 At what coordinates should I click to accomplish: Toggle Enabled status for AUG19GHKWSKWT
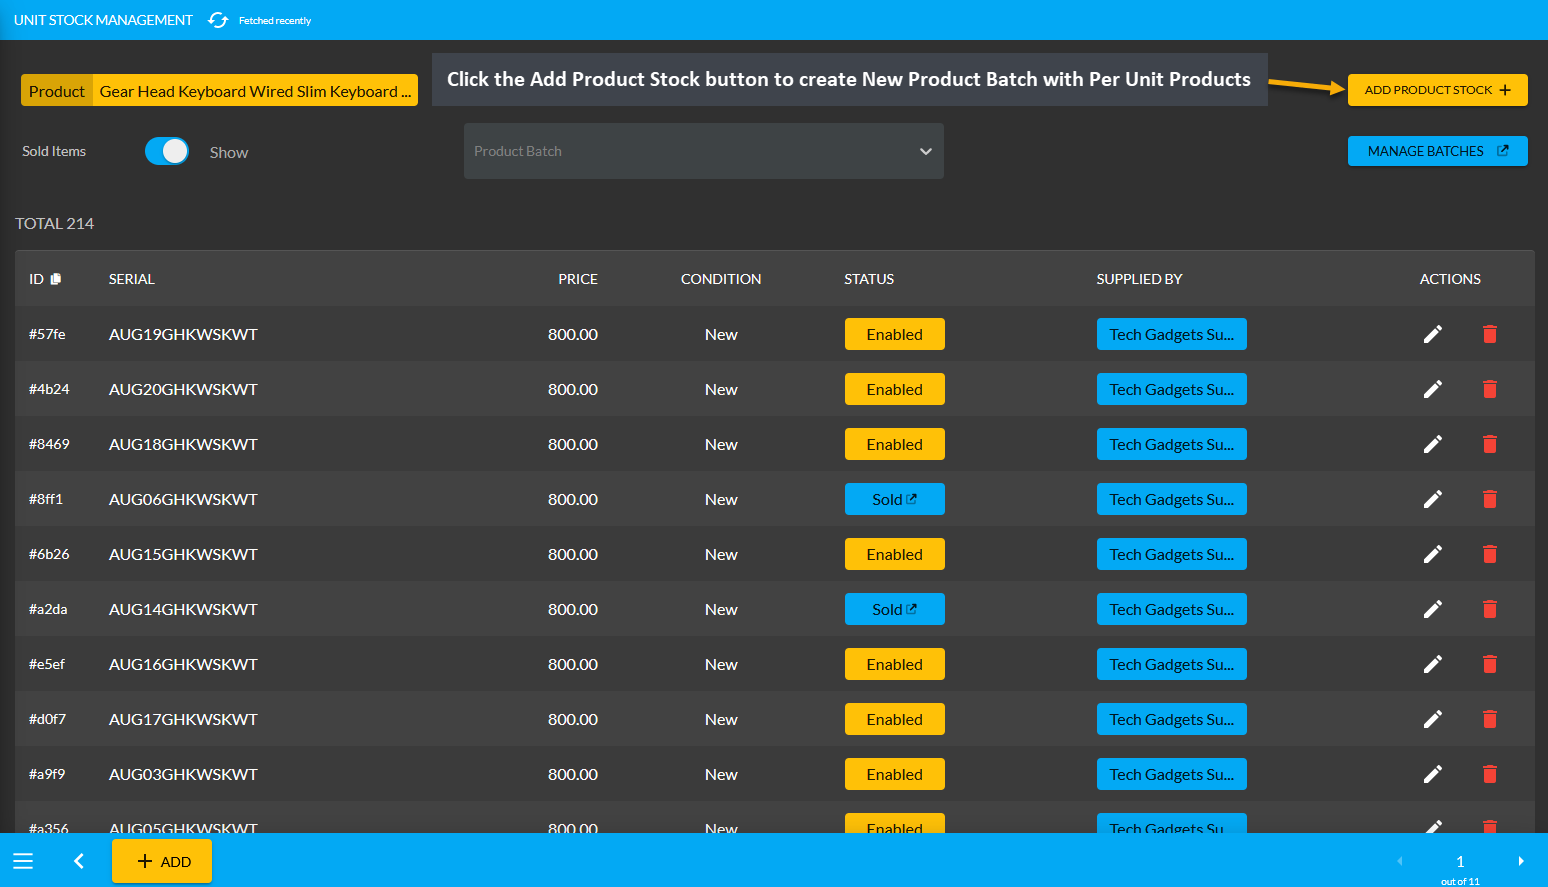[895, 334]
